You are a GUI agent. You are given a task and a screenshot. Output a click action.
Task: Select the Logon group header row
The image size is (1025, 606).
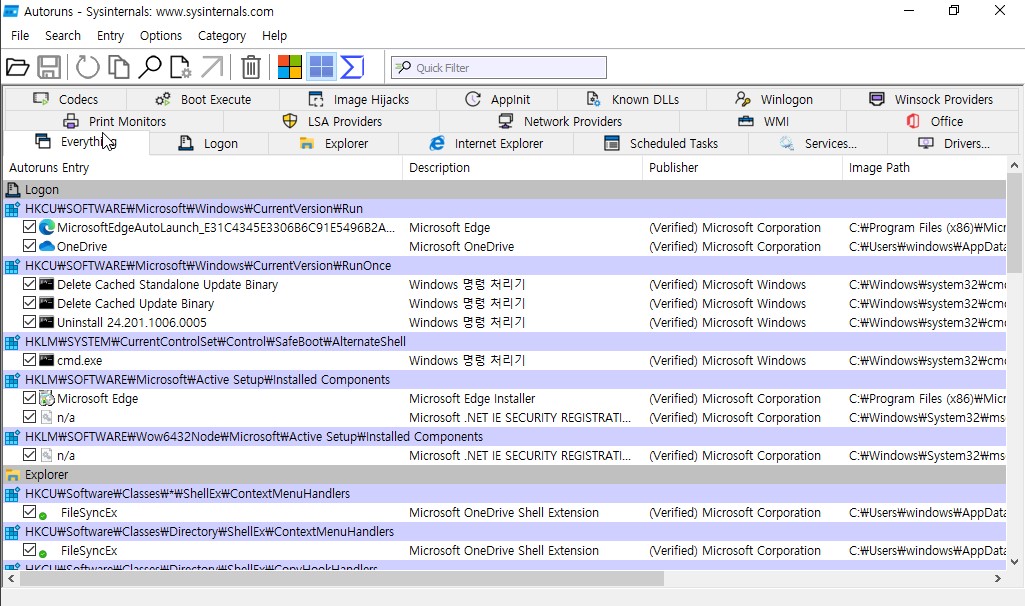pyautogui.click(x=505, y=190)
